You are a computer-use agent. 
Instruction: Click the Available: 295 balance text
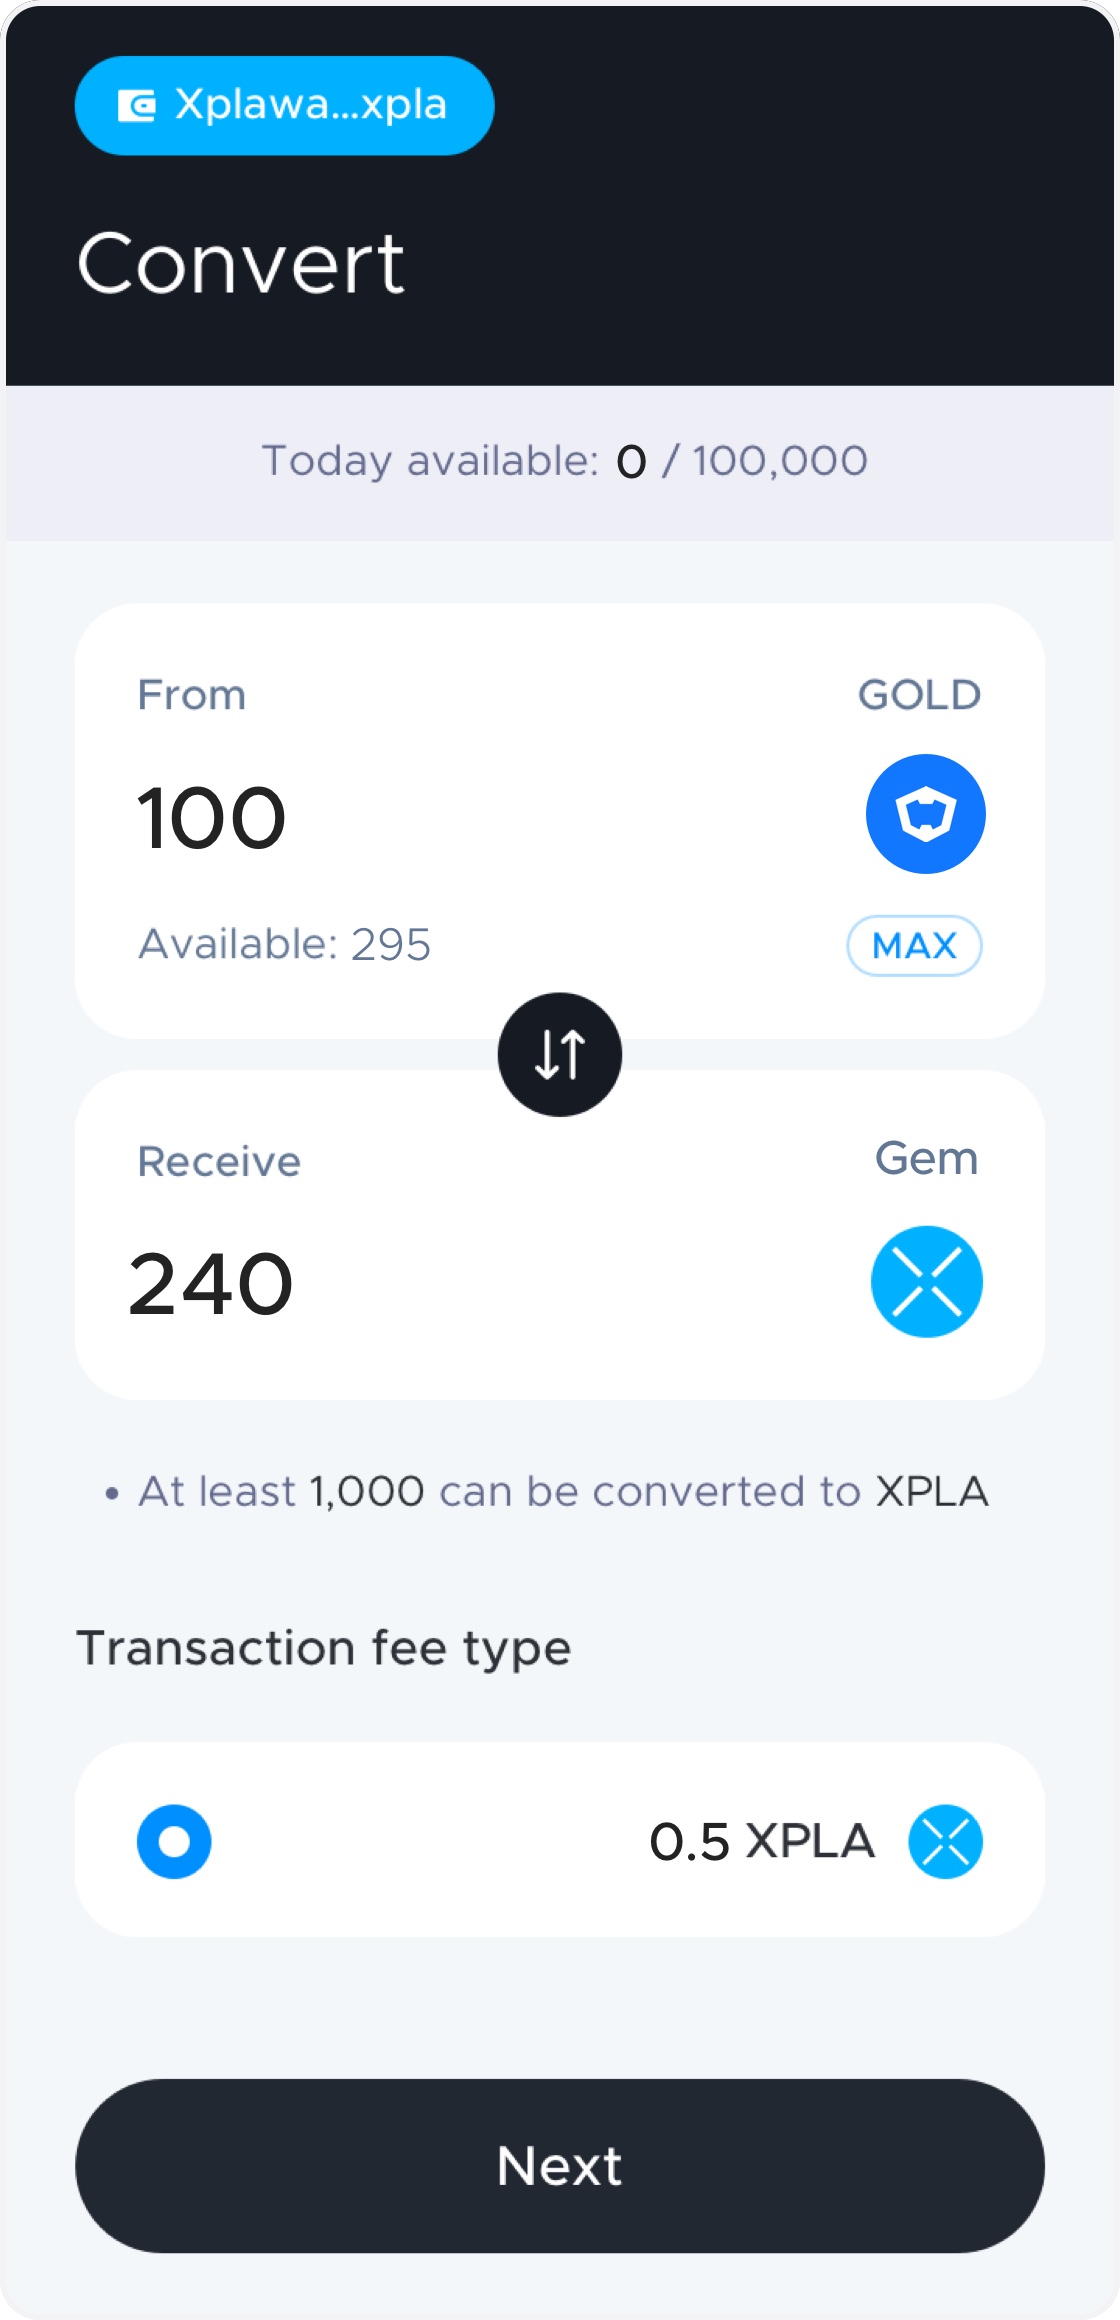tap(284, 944)
